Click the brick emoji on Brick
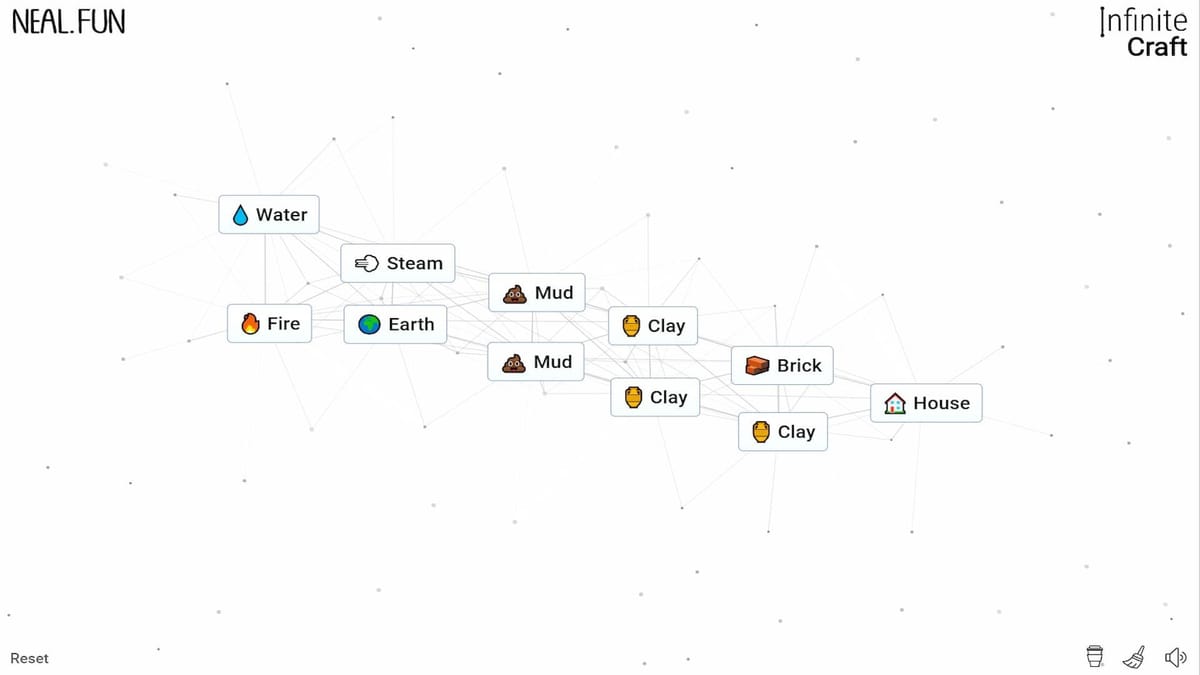Screen dimensions: 1200x675 pyautogui.click(x=757, y=366)
